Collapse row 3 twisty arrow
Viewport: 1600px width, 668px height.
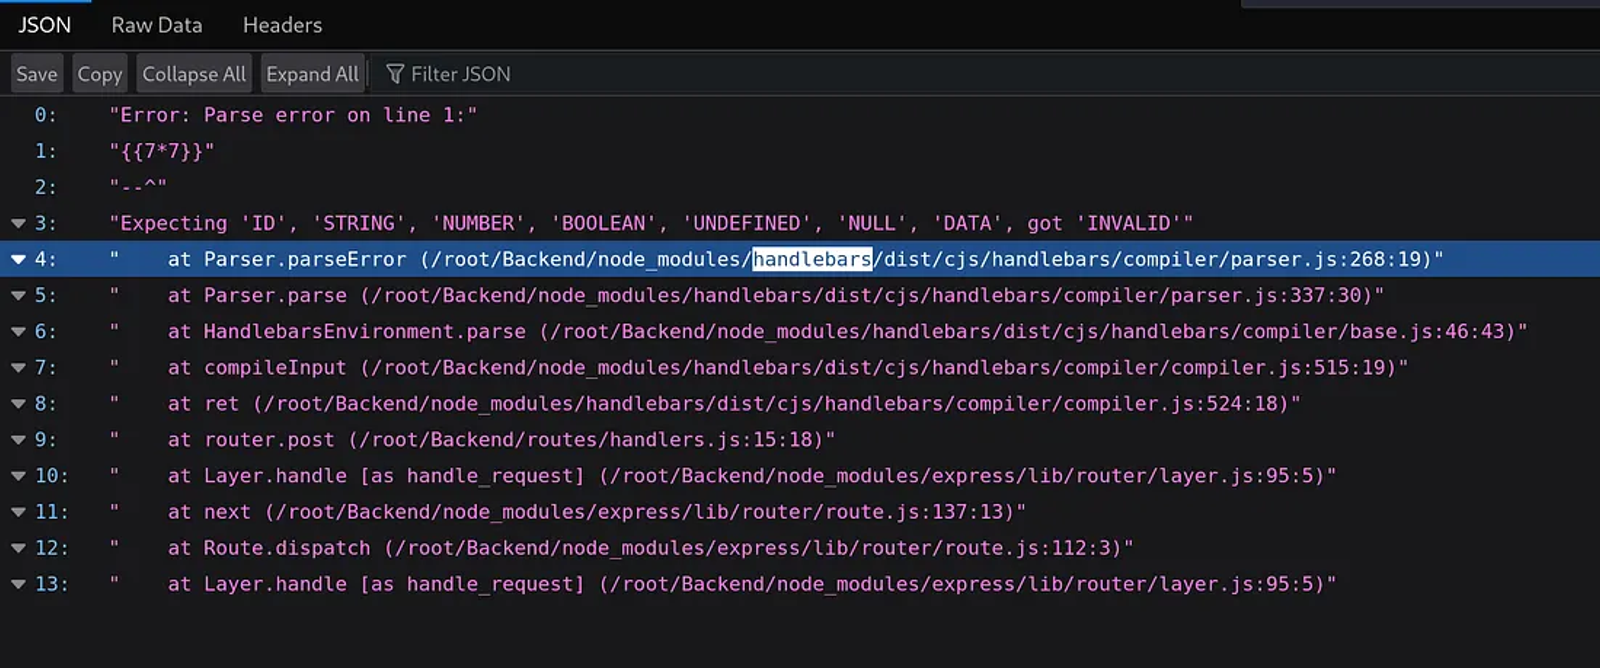(18, 223)
